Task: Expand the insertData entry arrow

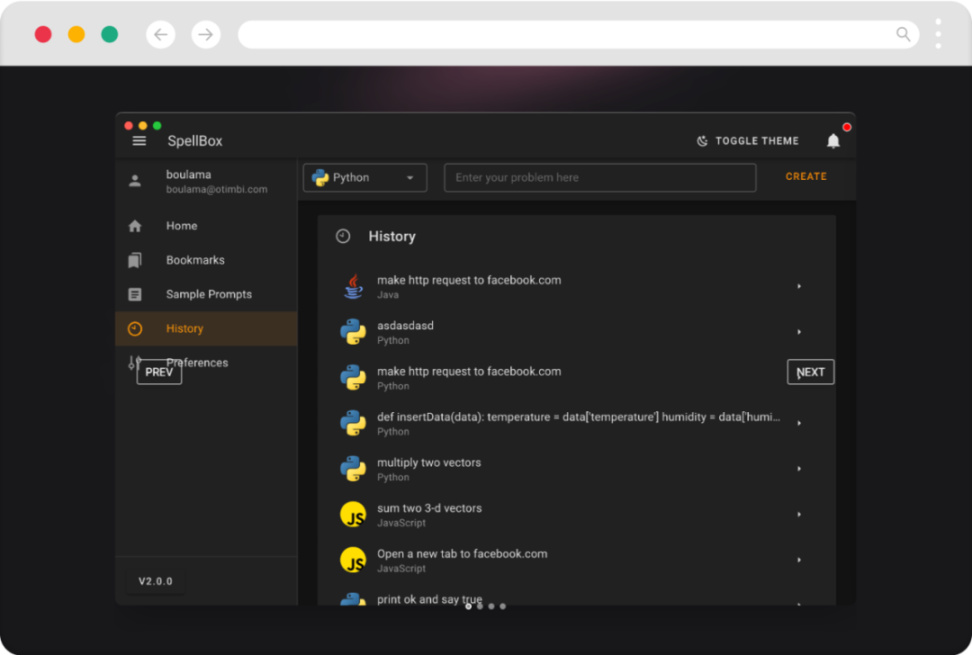Action: 799,423
